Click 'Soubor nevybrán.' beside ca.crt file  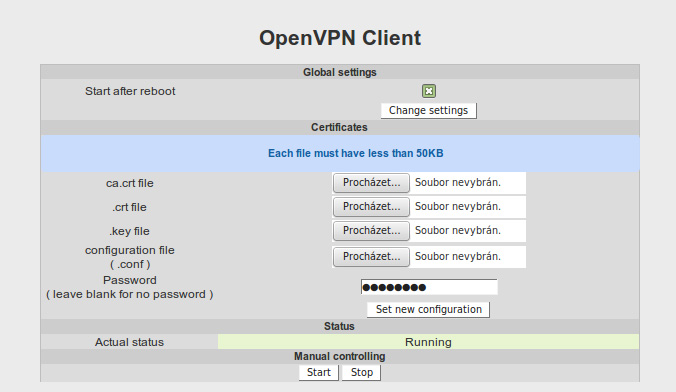(458, 182)
